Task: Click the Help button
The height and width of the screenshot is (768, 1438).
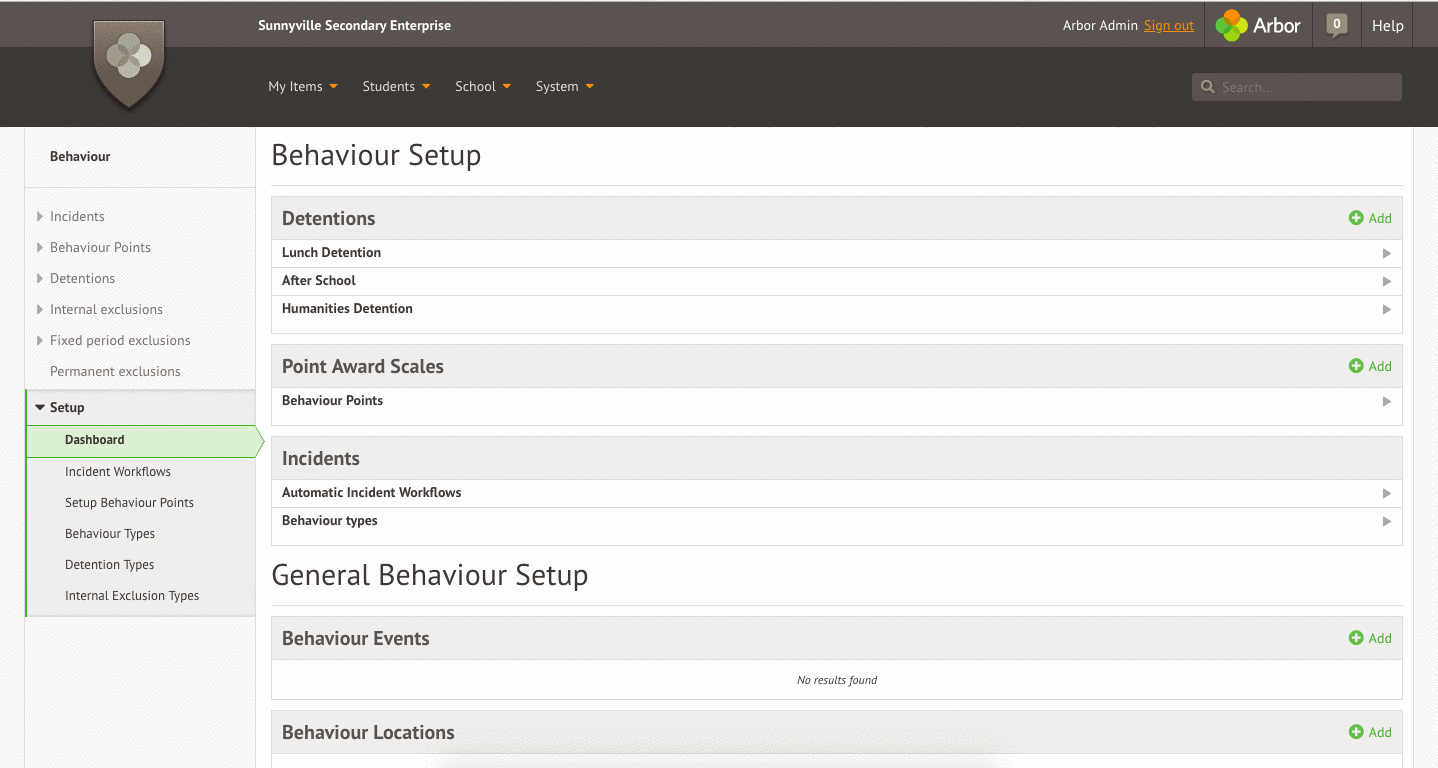Action: (1387, 26)
